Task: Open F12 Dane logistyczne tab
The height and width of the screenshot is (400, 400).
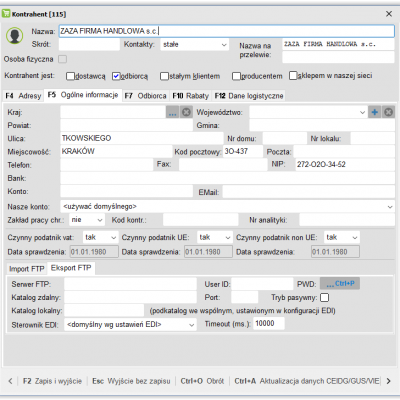Action: click(249, 96)
